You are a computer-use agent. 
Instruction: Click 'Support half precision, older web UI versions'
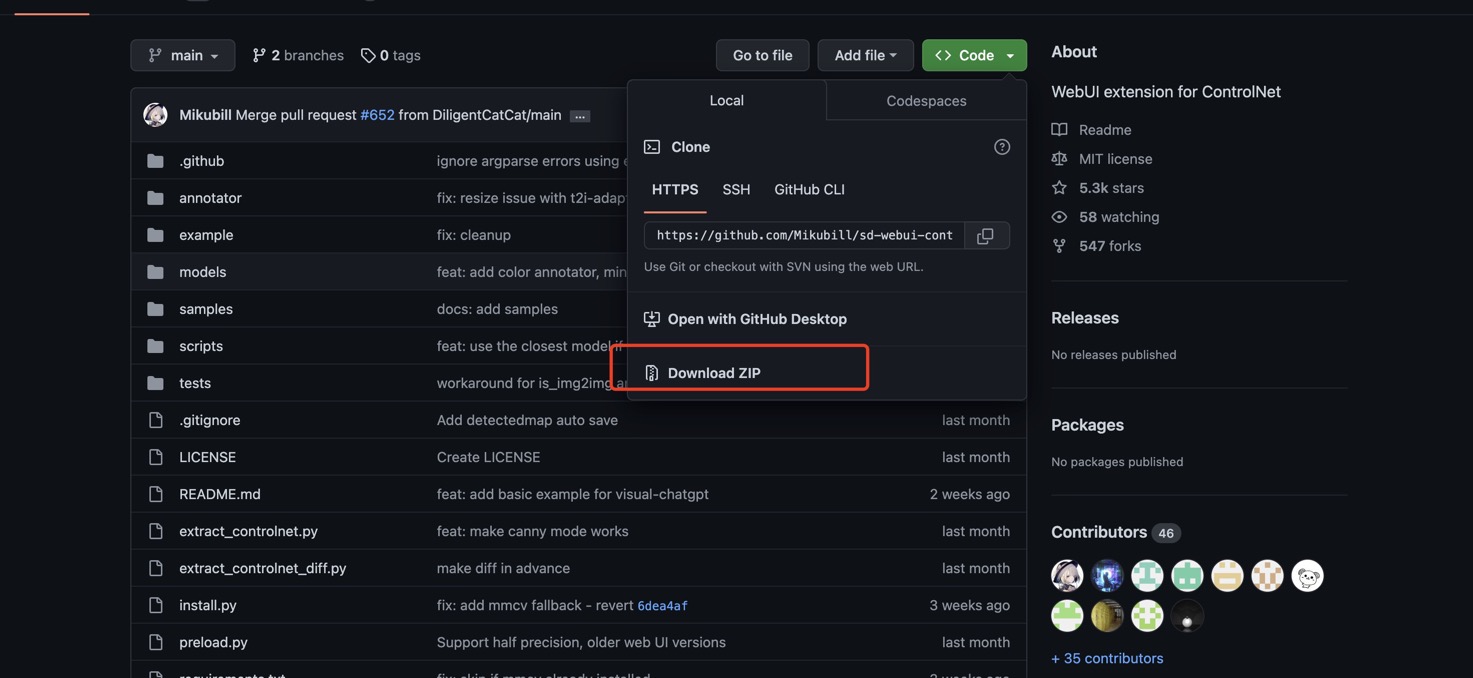point(581,642)
